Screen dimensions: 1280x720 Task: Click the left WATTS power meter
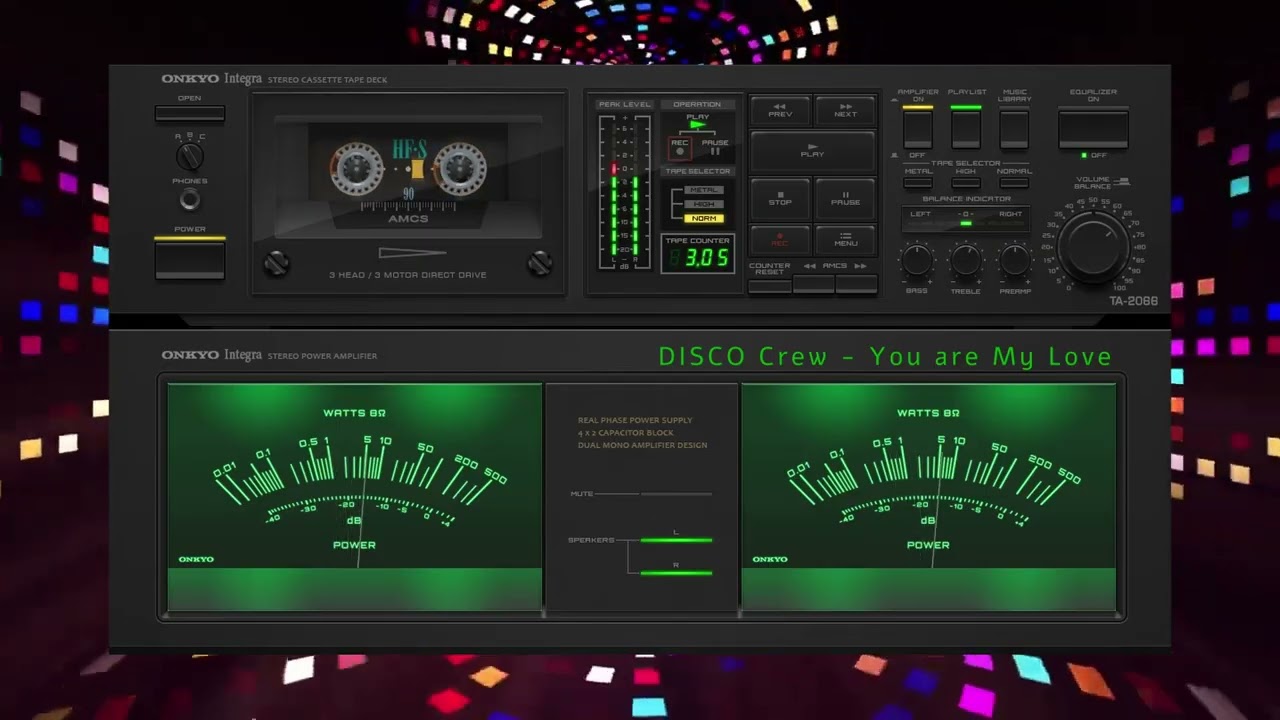pos(354,496)
